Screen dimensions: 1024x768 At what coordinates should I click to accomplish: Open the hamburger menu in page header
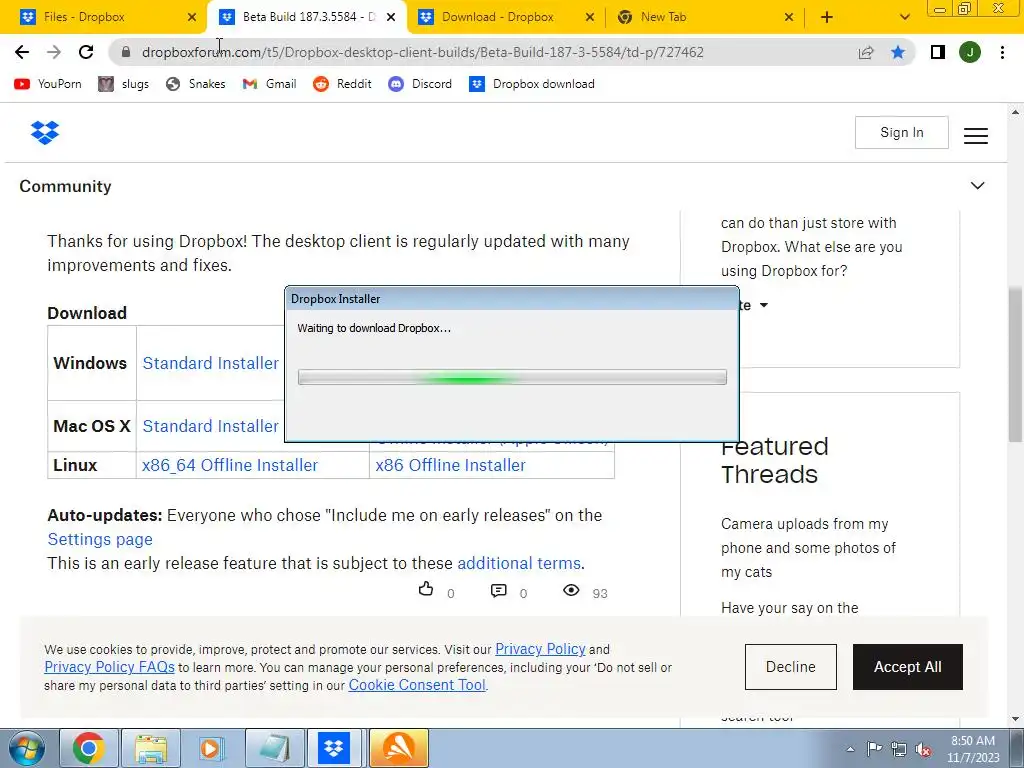pos(976,135)
